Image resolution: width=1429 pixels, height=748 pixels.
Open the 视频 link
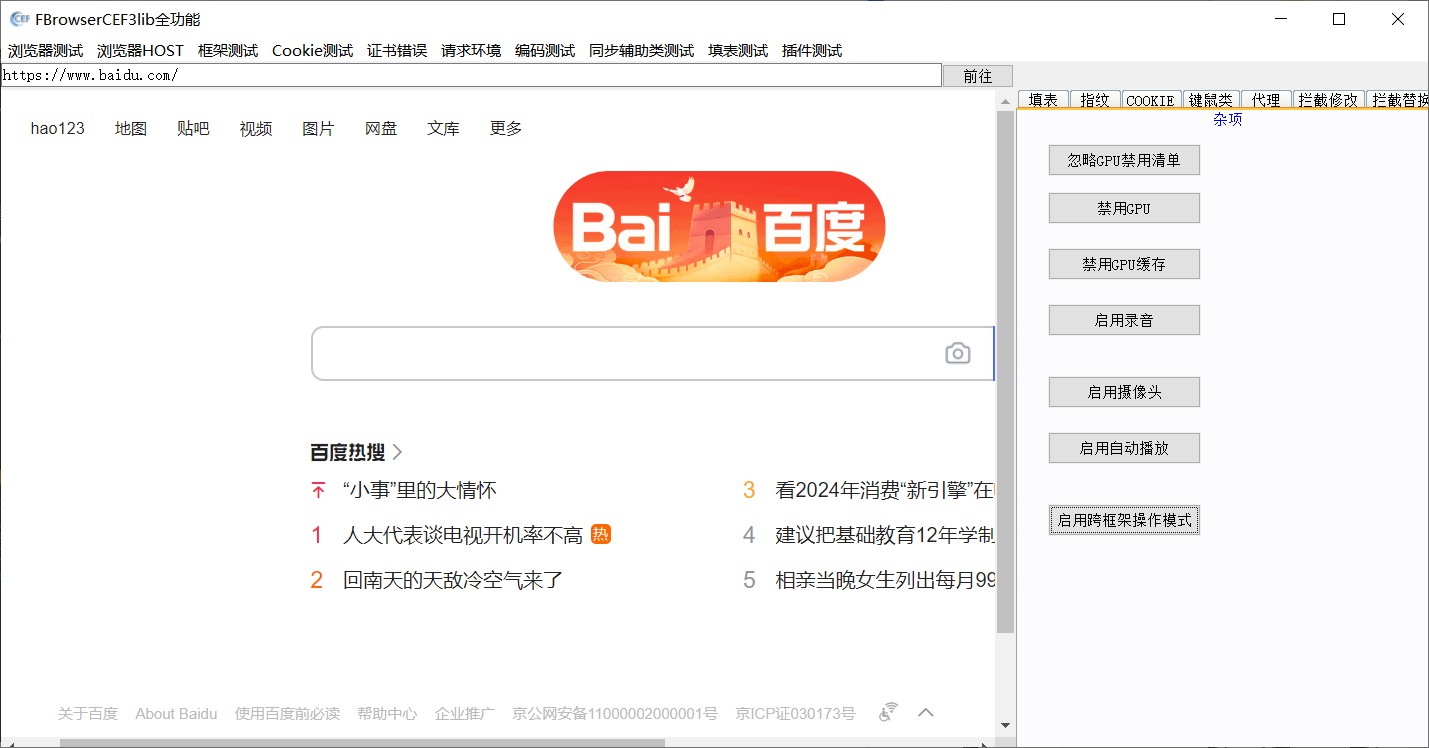click(x=256, y=128)
